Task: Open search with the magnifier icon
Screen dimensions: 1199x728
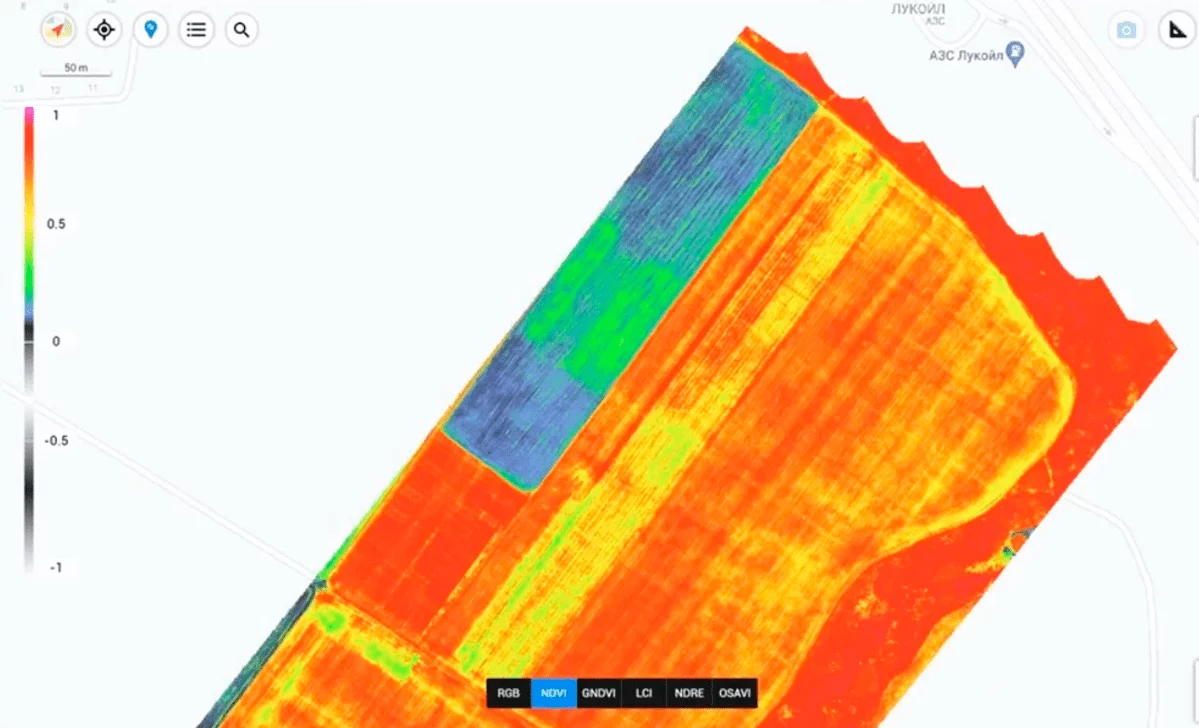Action: pyautogui.click(x=242, y=30)
